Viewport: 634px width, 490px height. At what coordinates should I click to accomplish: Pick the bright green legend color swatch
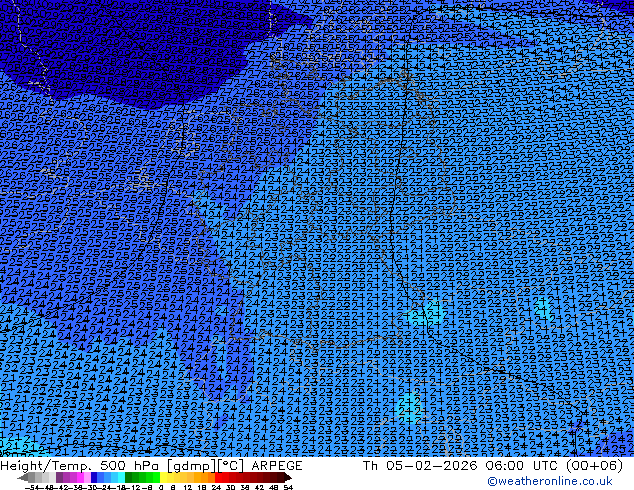pos(156,477)
